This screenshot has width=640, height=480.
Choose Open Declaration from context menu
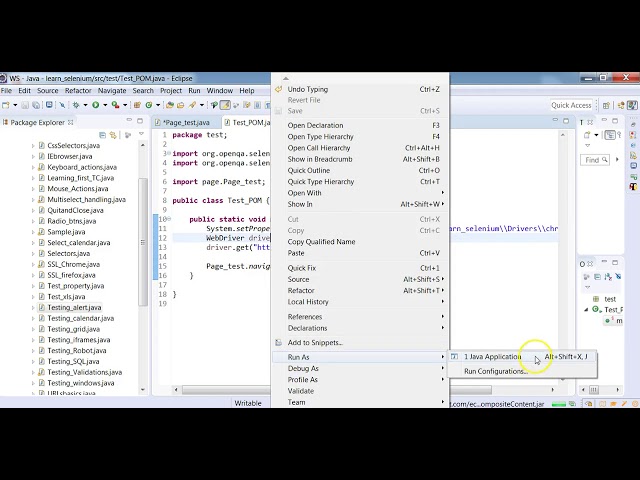(x=360, y=125)
